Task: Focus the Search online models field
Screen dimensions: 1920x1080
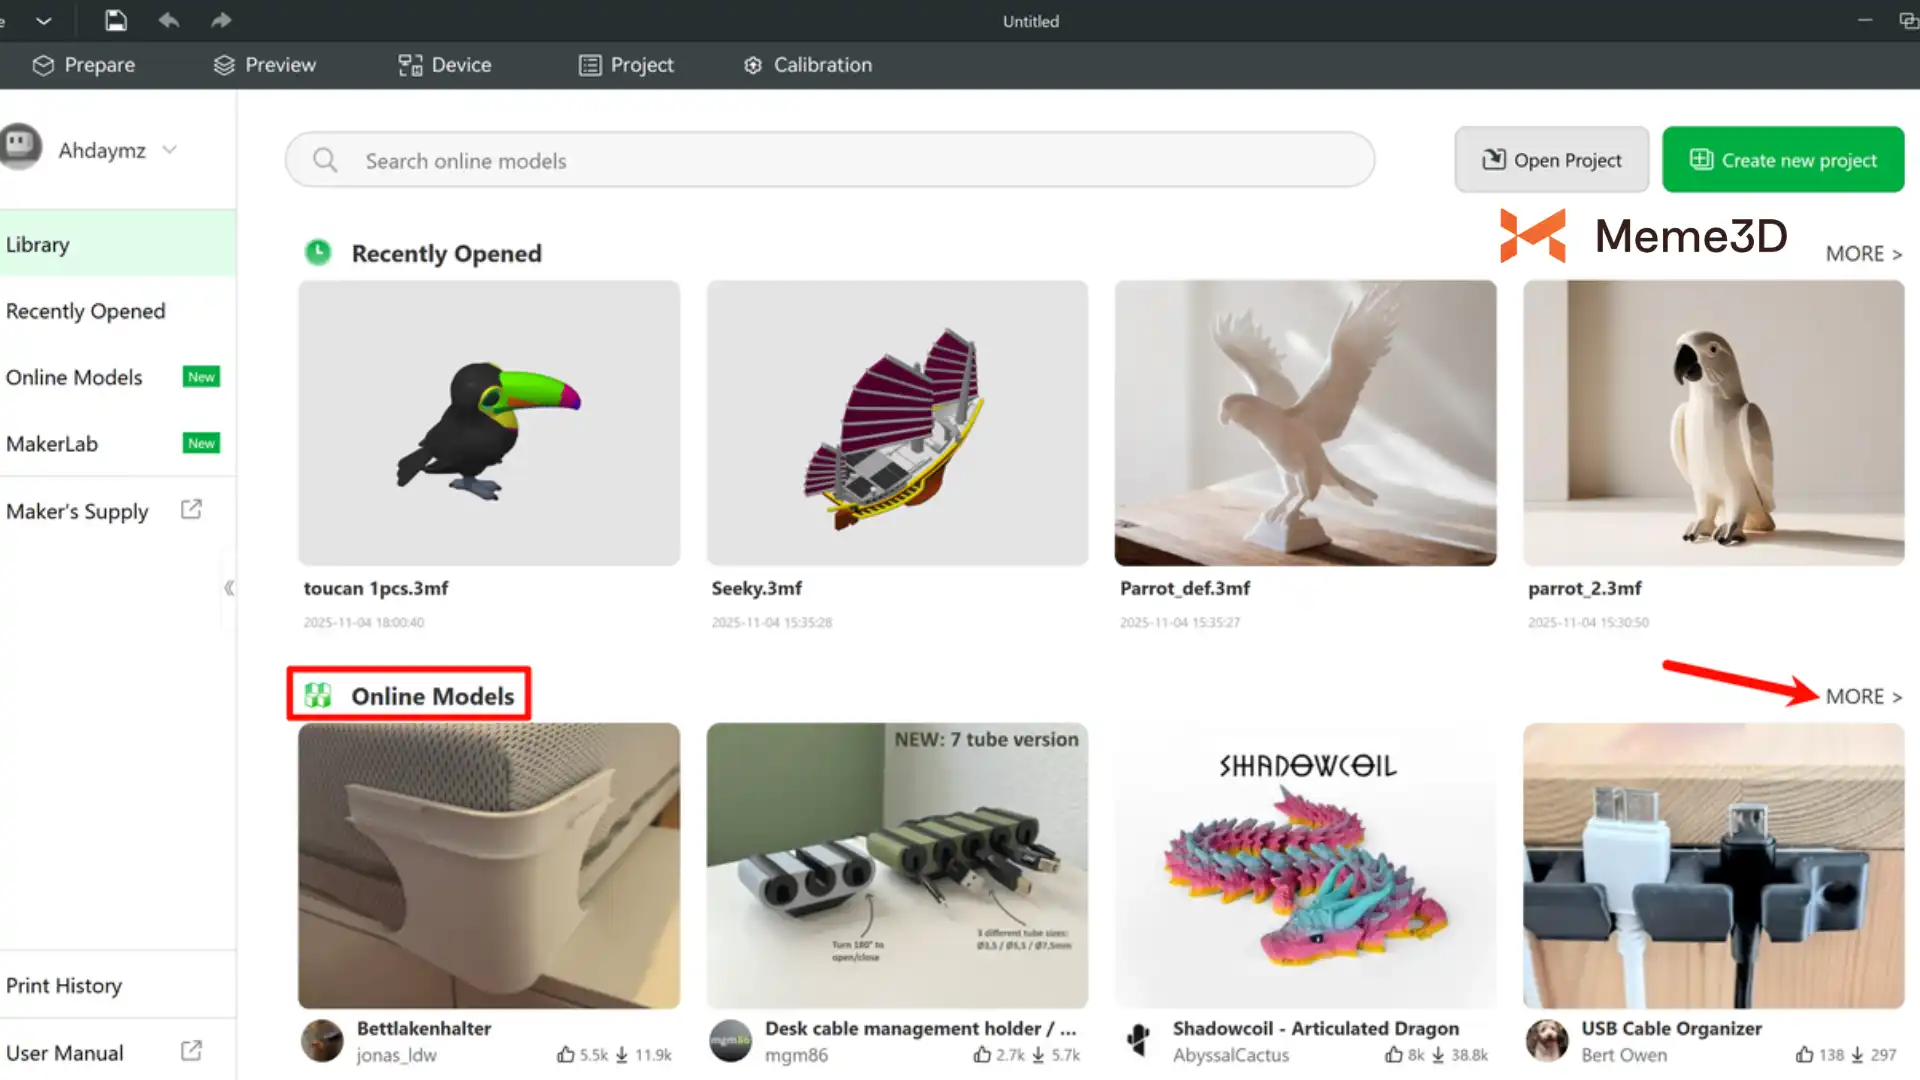Action: 850,160
